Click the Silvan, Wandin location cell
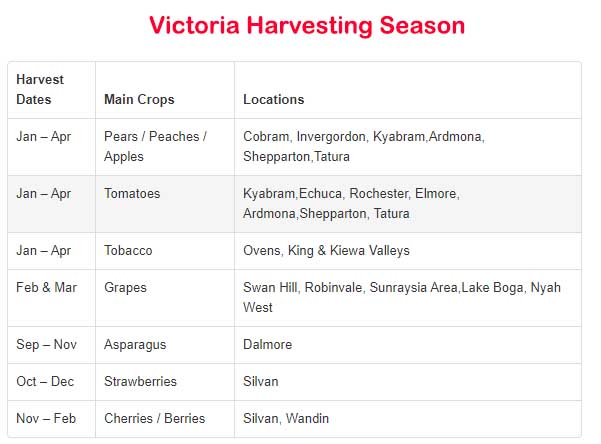Screen dimensions: 601x444 pos(408,419)
